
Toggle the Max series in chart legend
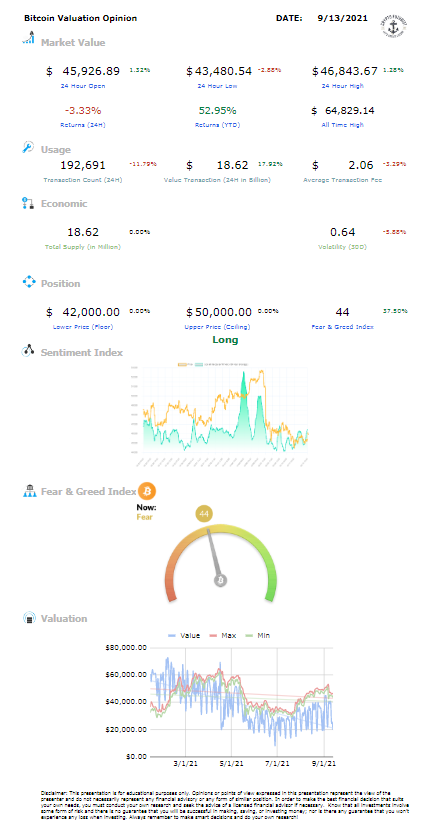tap(221, 635)
